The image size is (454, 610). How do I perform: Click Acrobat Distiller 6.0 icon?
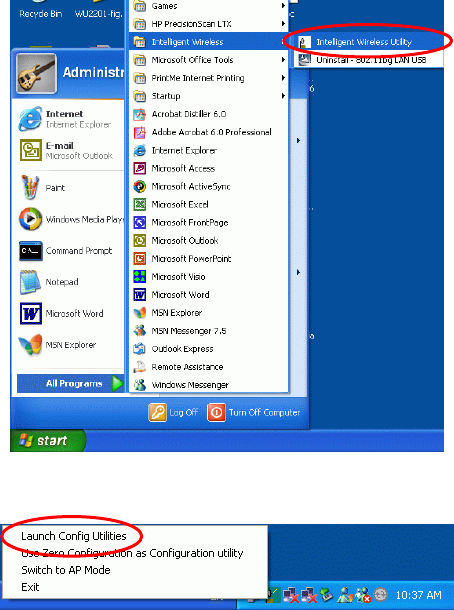[139, 114]
